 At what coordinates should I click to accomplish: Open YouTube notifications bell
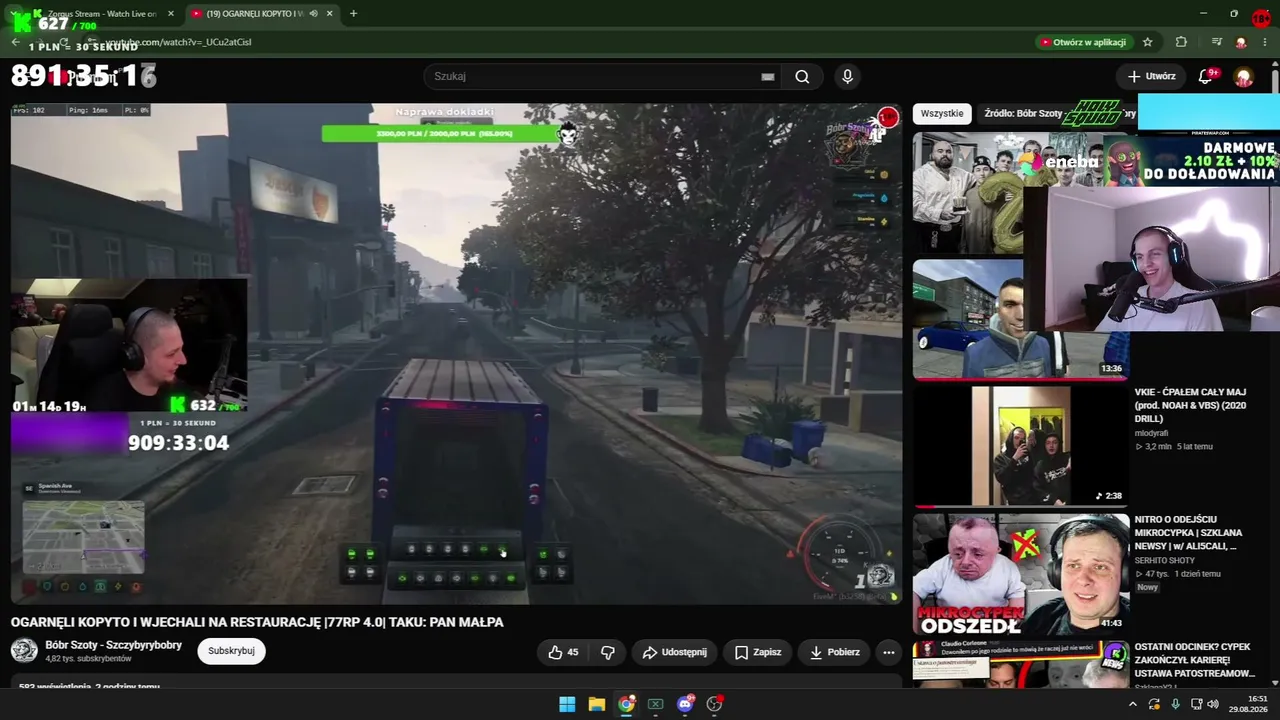(1206, 76)
